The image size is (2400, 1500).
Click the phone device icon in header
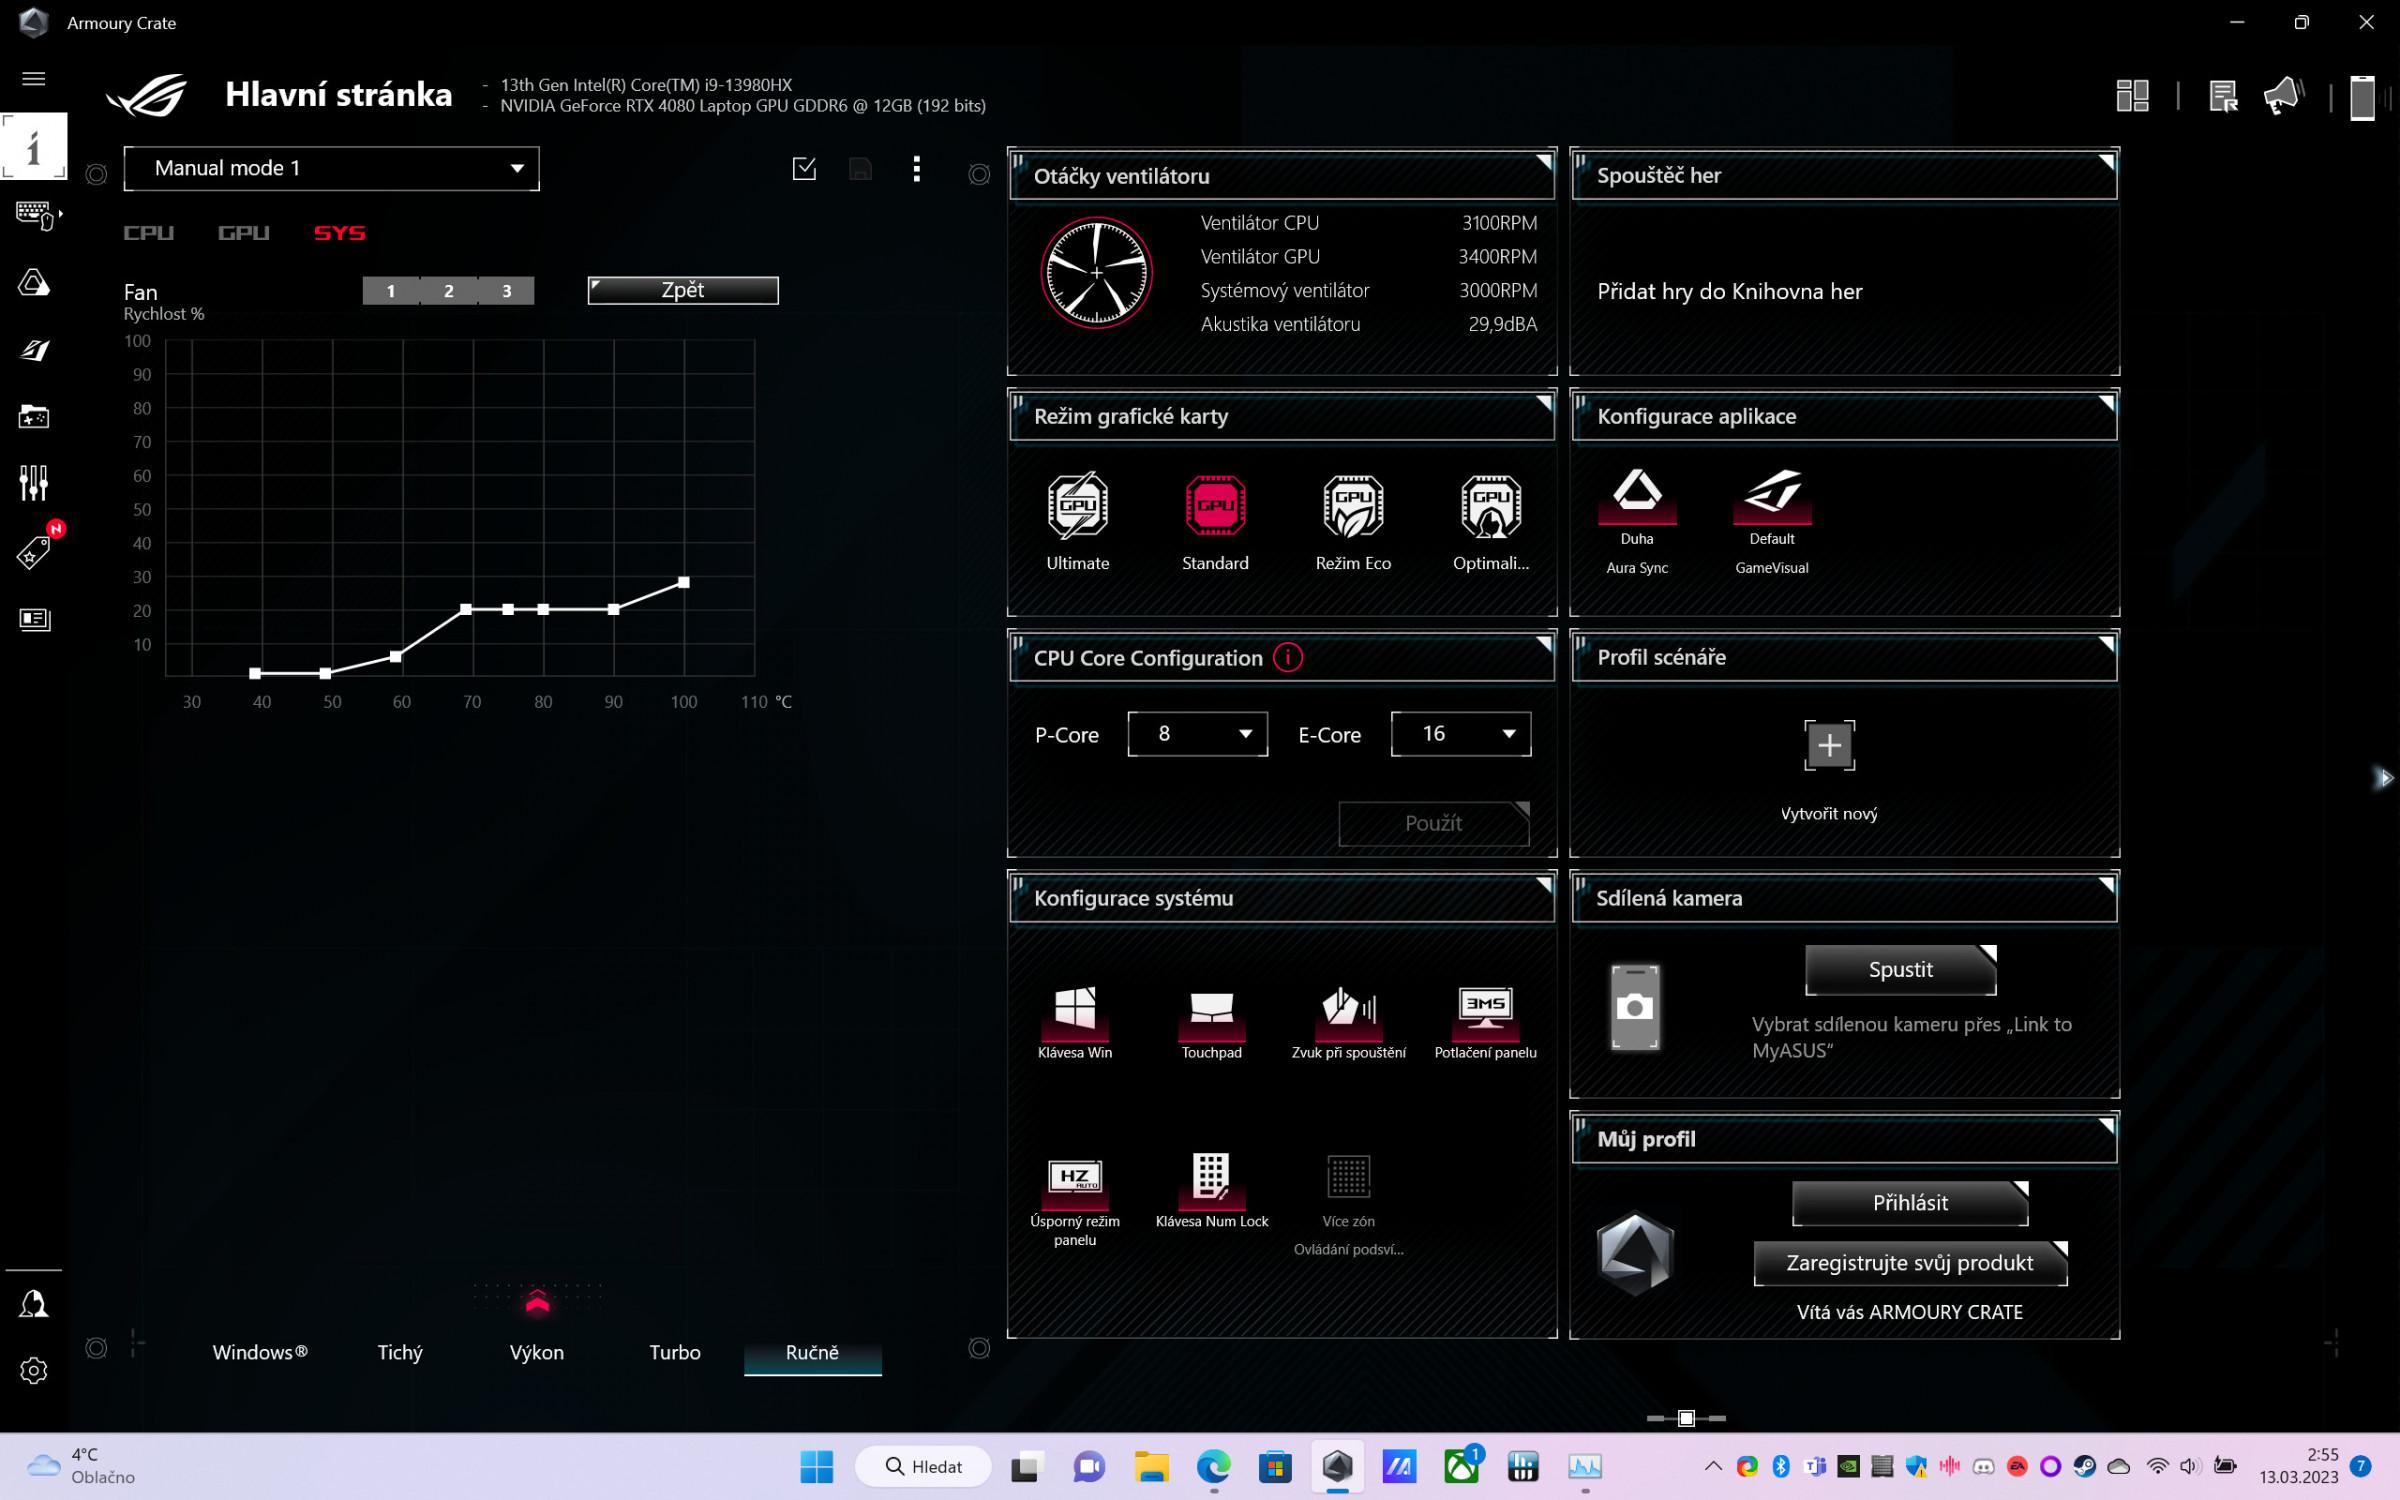tap(2362, 97)
